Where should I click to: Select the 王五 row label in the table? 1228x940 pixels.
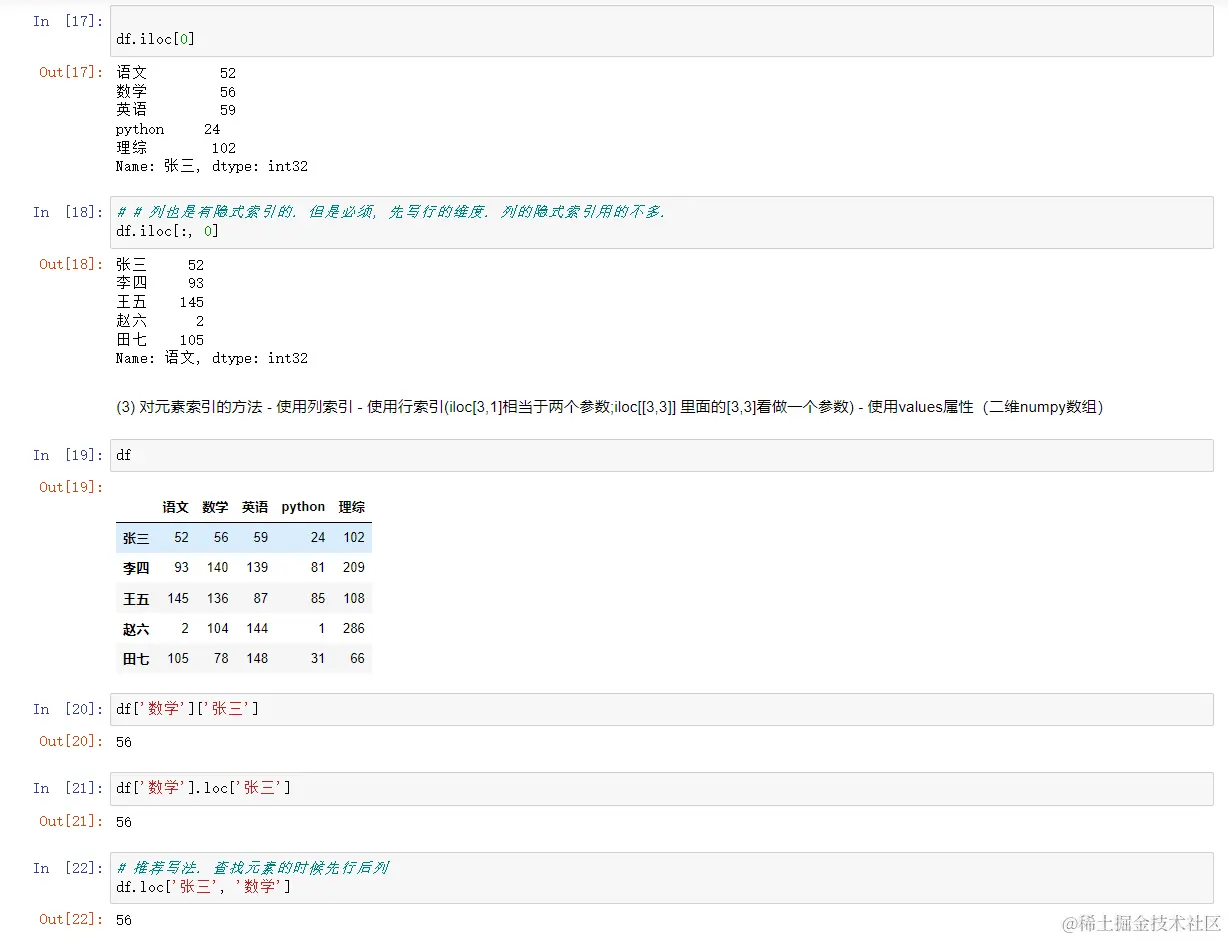(136, 599)
